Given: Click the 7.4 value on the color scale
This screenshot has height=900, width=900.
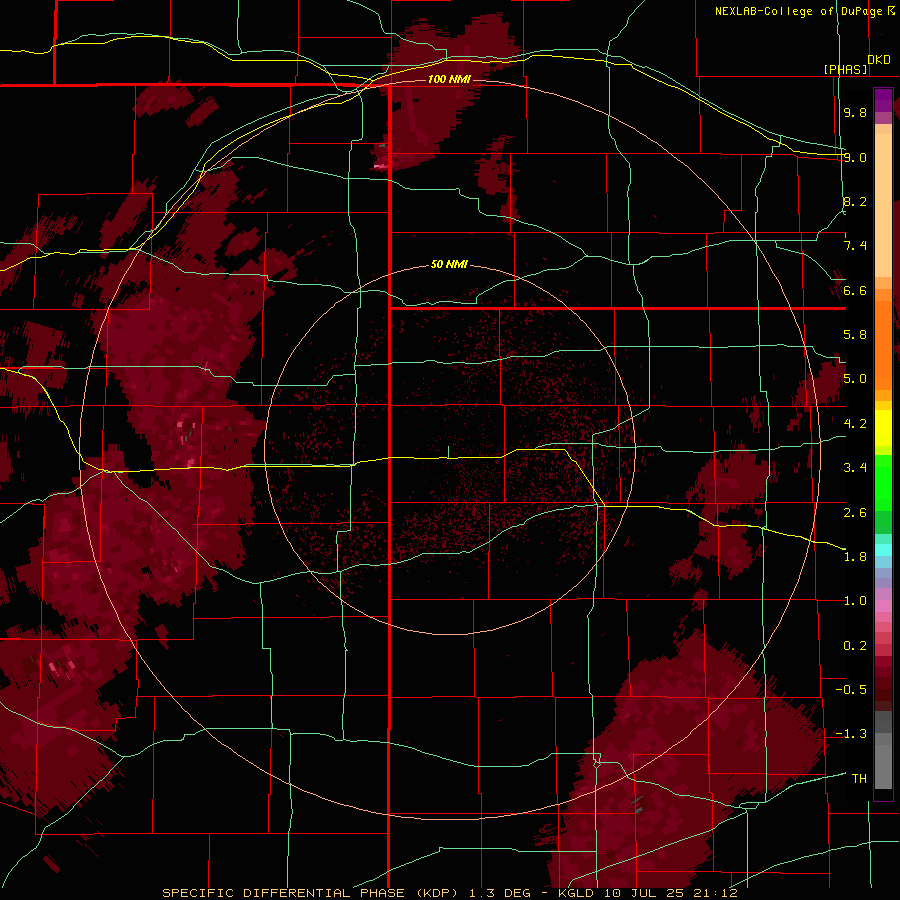Looking at the screenshot, I should pos(855,246).
